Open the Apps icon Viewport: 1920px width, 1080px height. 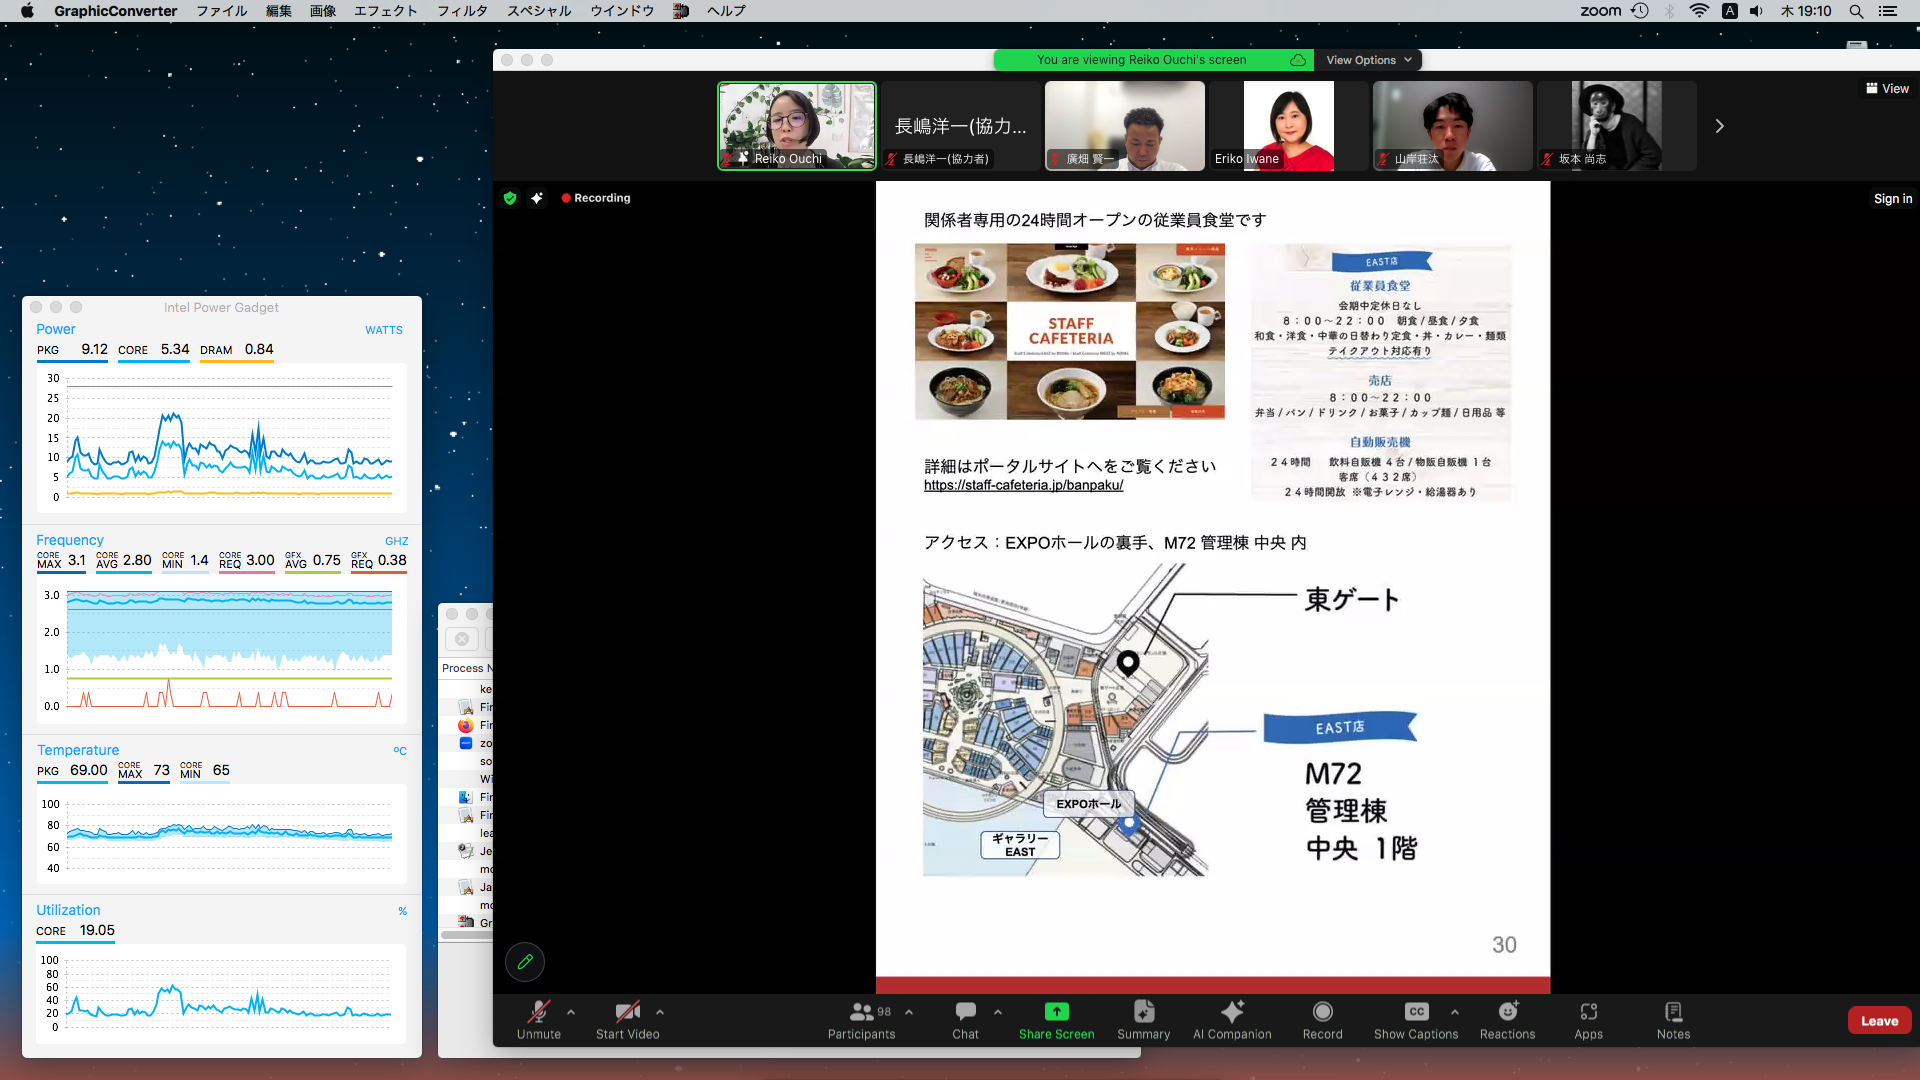click(x=1588, y=1012)
